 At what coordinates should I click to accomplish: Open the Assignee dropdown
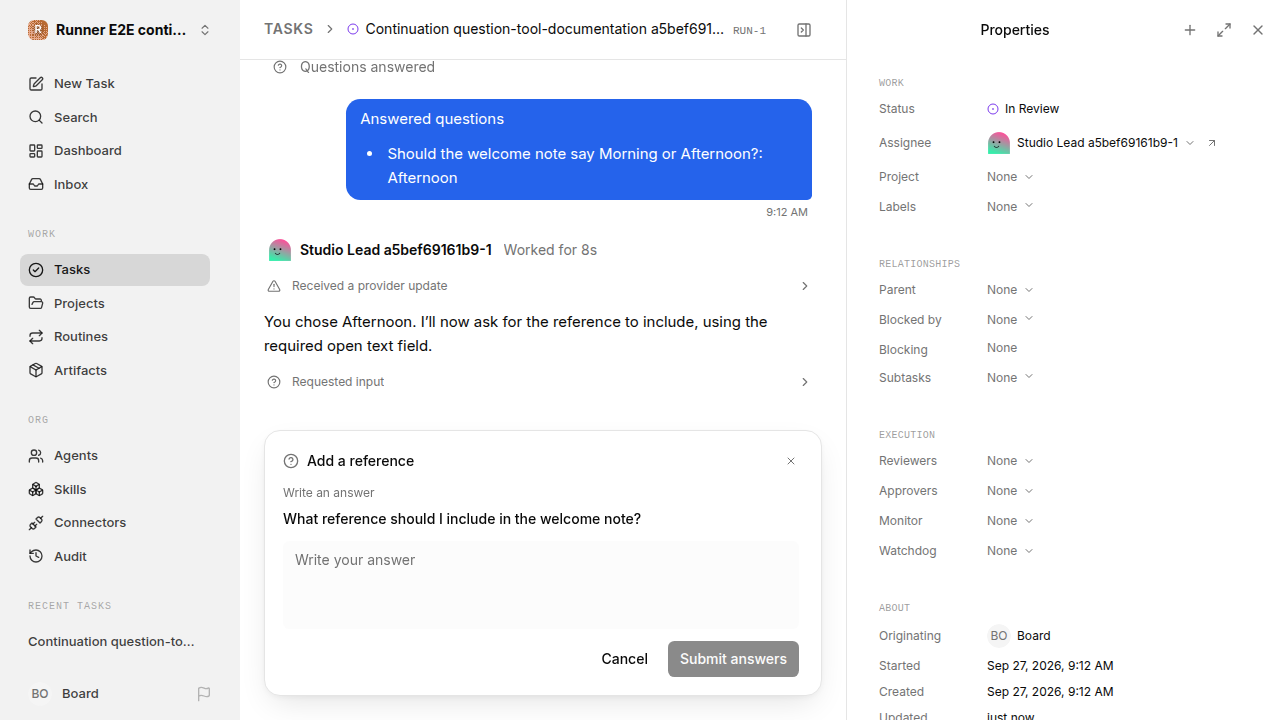[x=1091, y=143]
